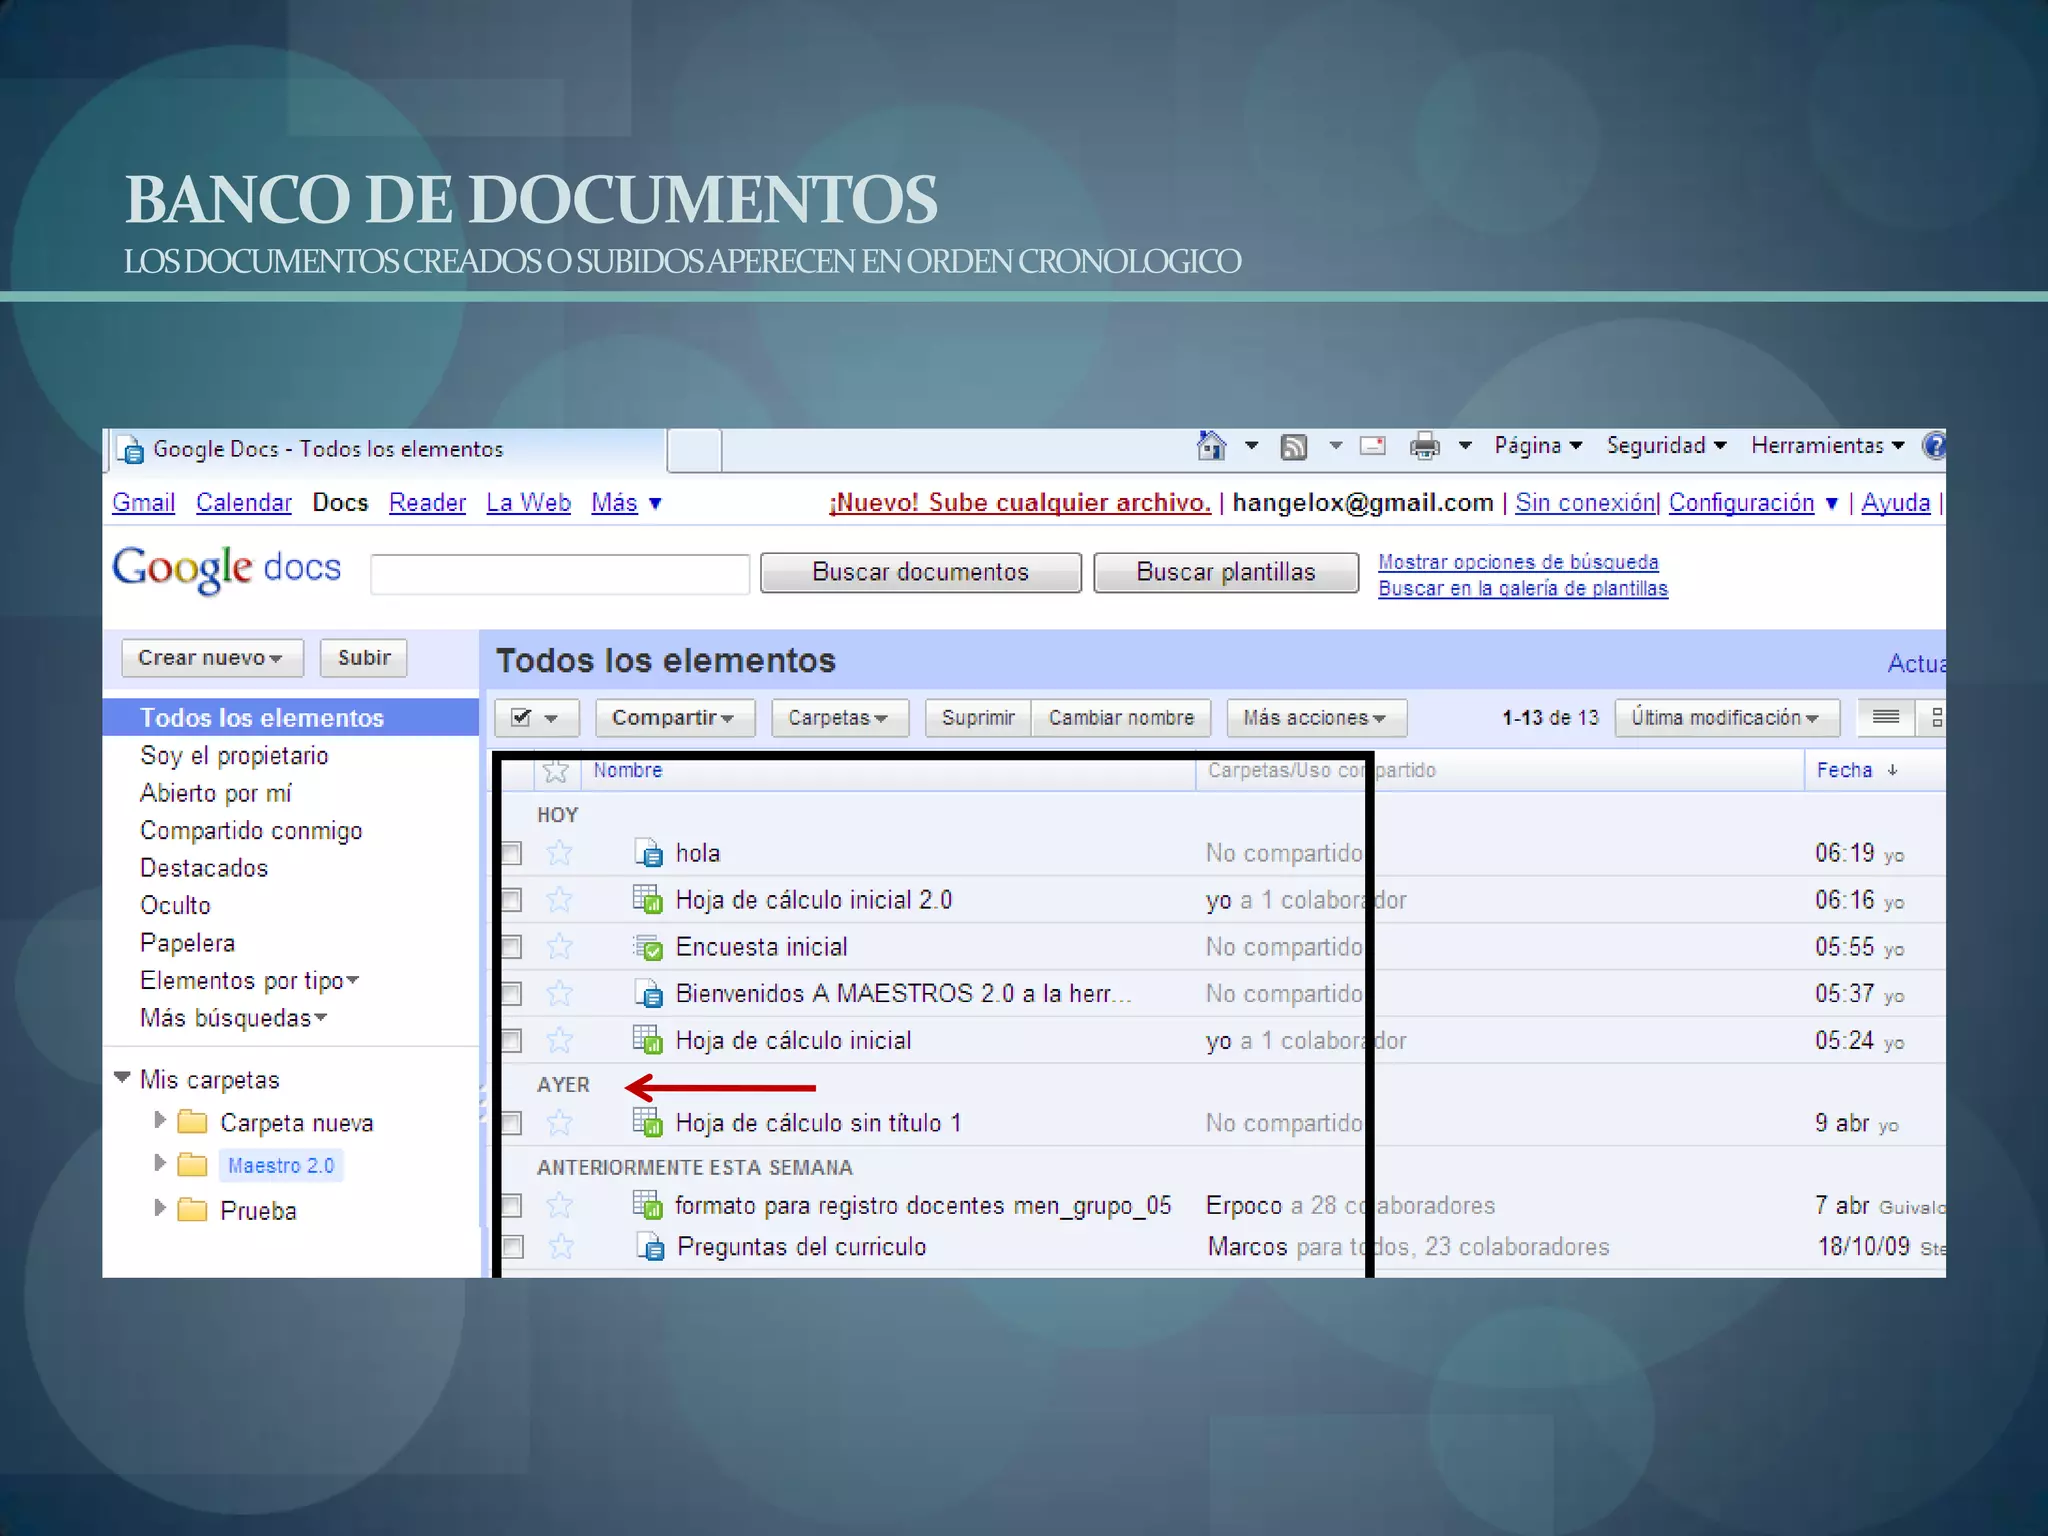Select 'Papelera' in sidebar
The image size is (2048, 1536).
(x=187, y=943)
